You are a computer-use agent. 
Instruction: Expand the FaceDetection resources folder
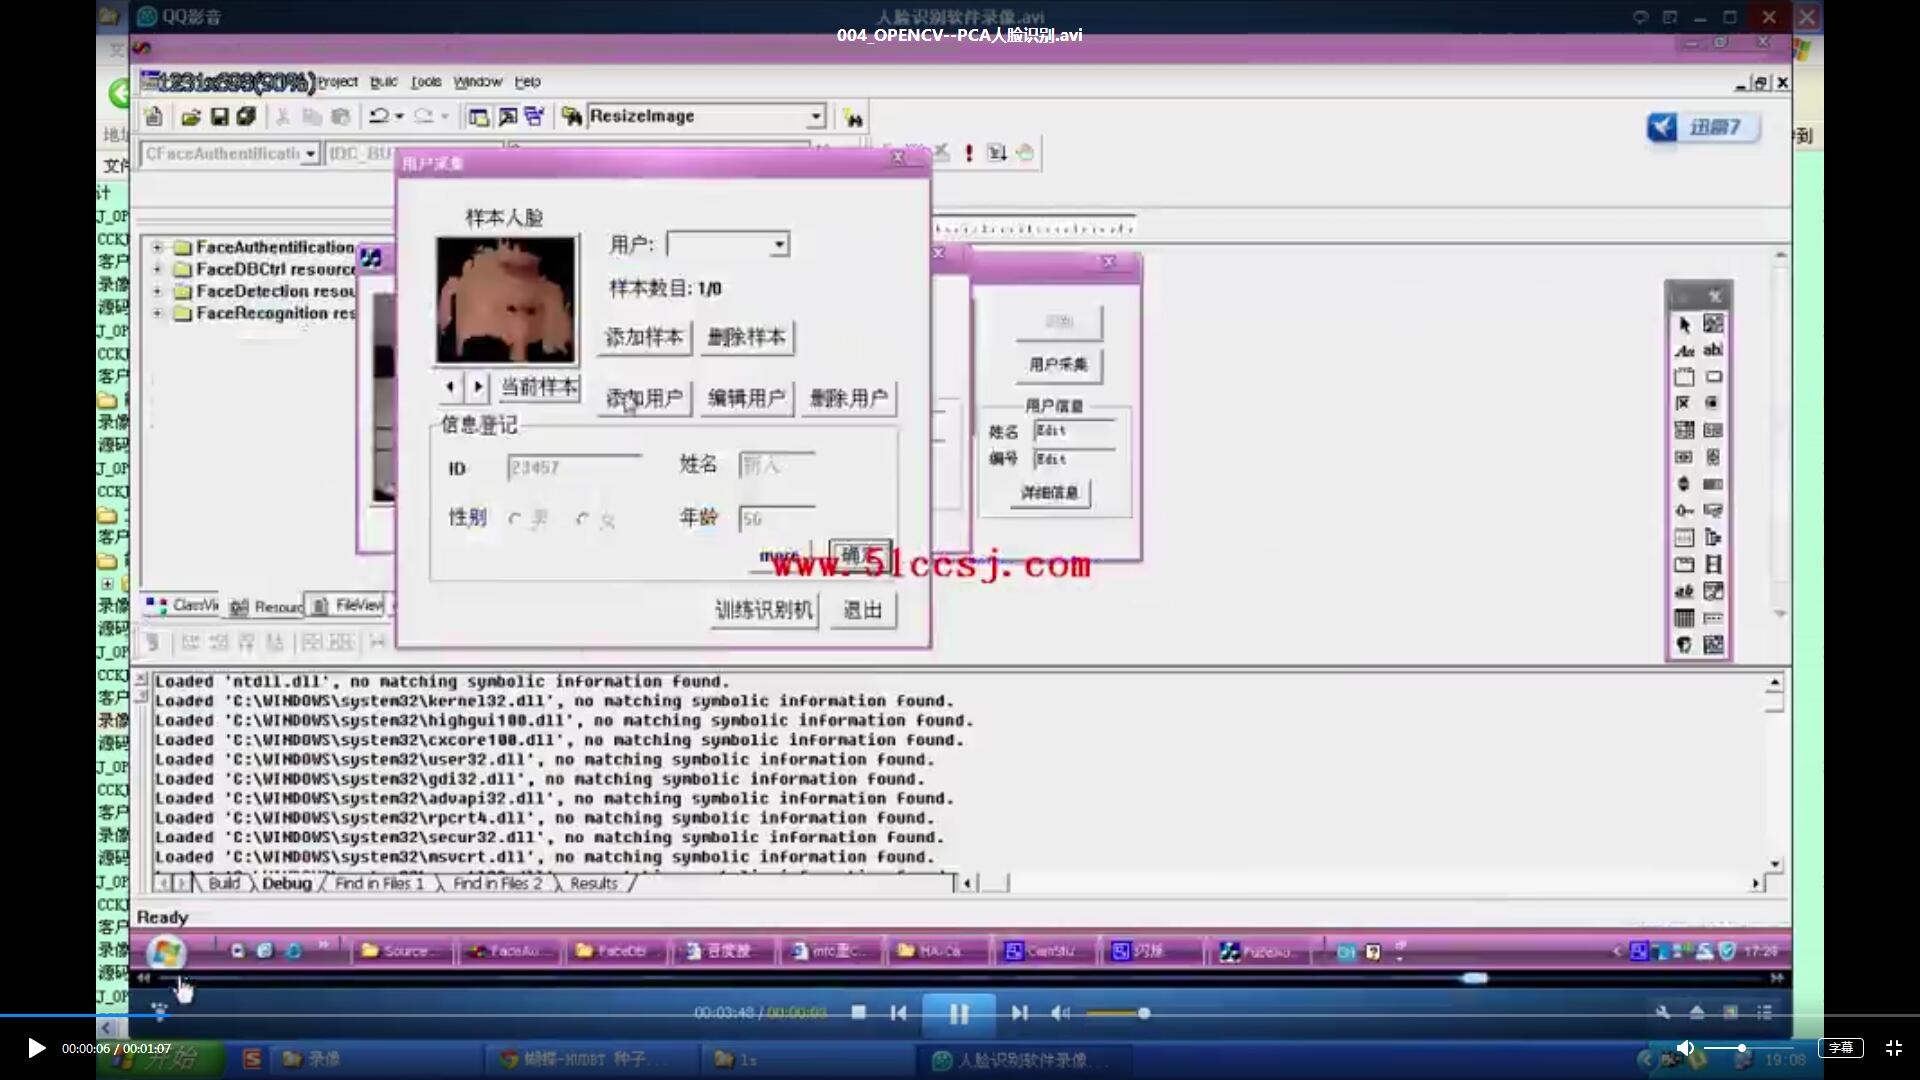[157, 291]
